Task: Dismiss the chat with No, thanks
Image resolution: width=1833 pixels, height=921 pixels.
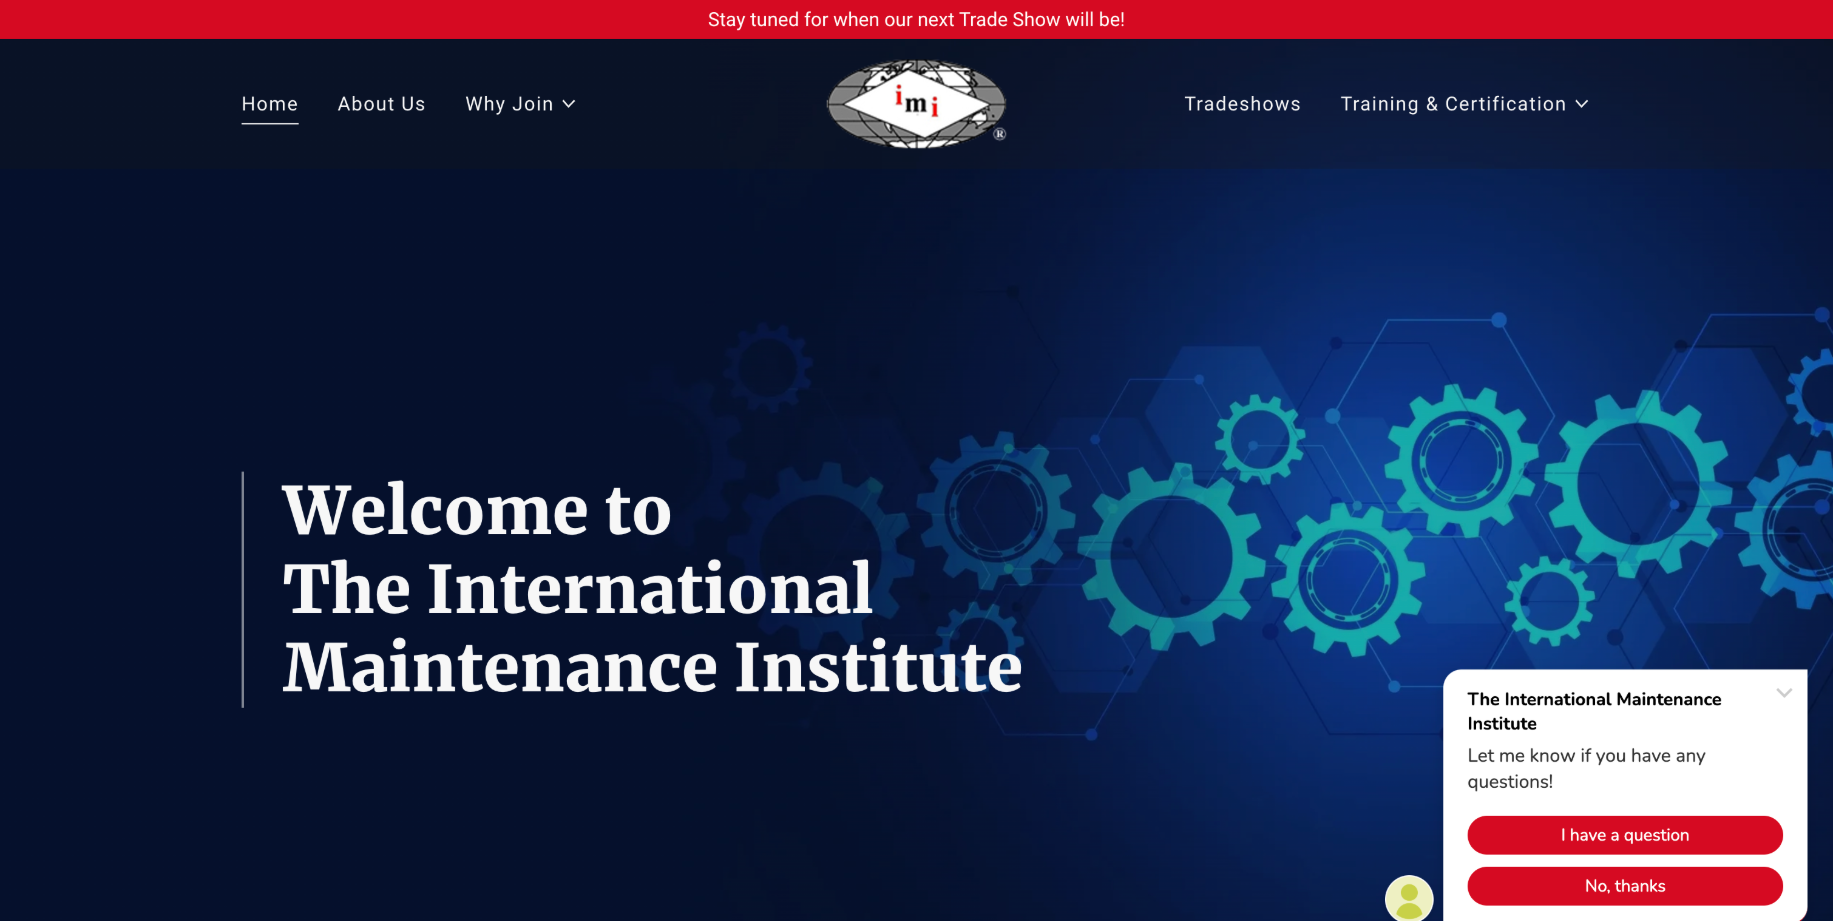Action: [1624, 886]
